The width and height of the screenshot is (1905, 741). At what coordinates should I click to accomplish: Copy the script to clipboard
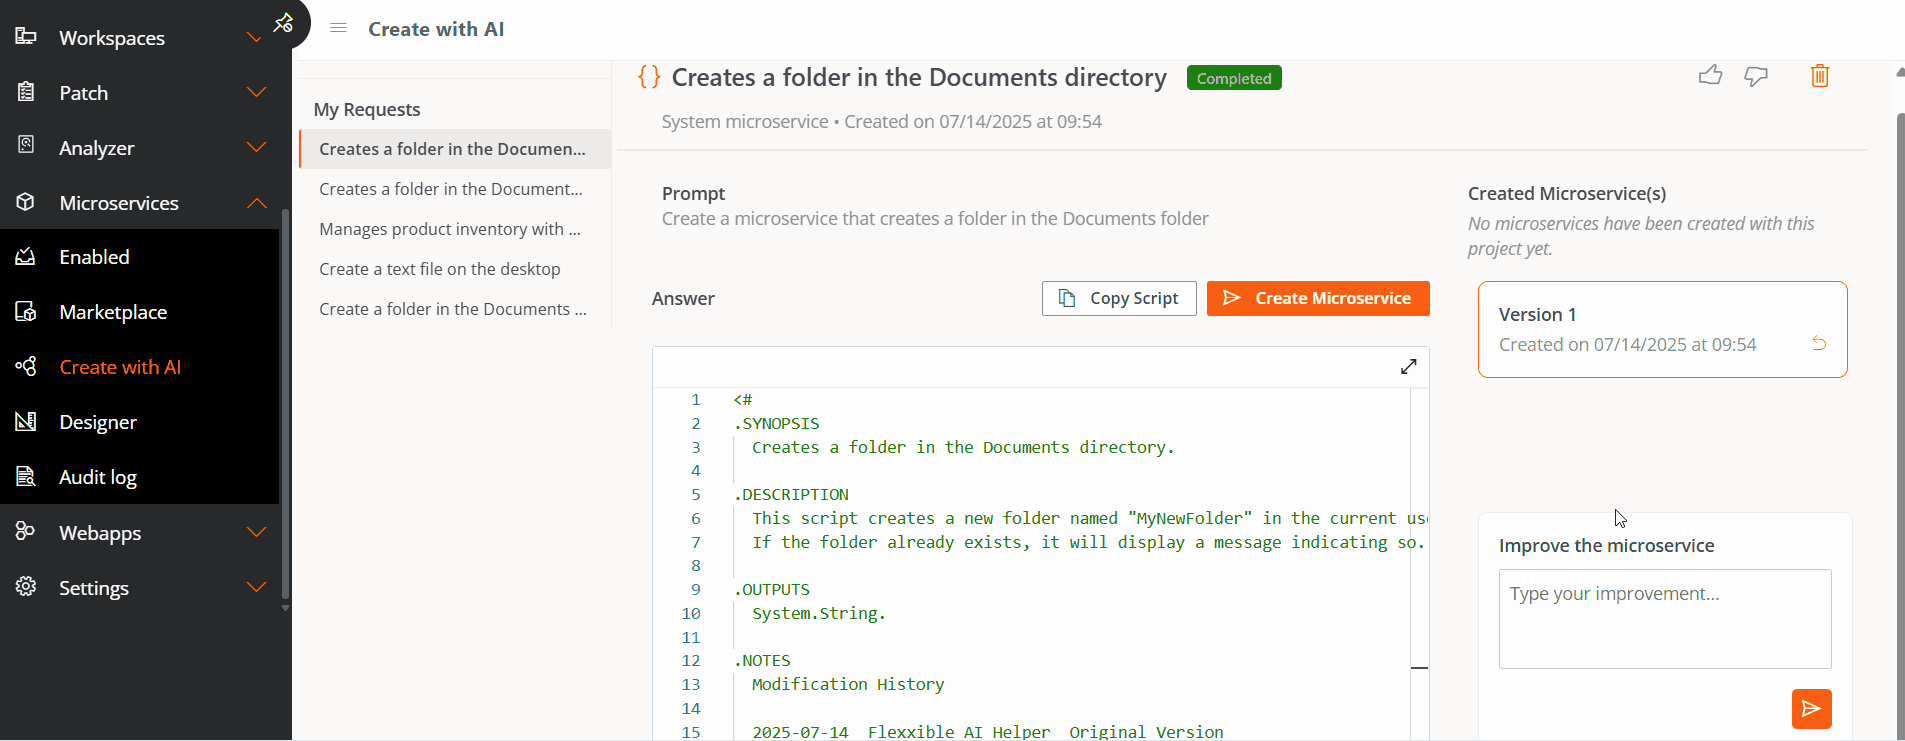pyautogui.click(x=1119, y=298)
